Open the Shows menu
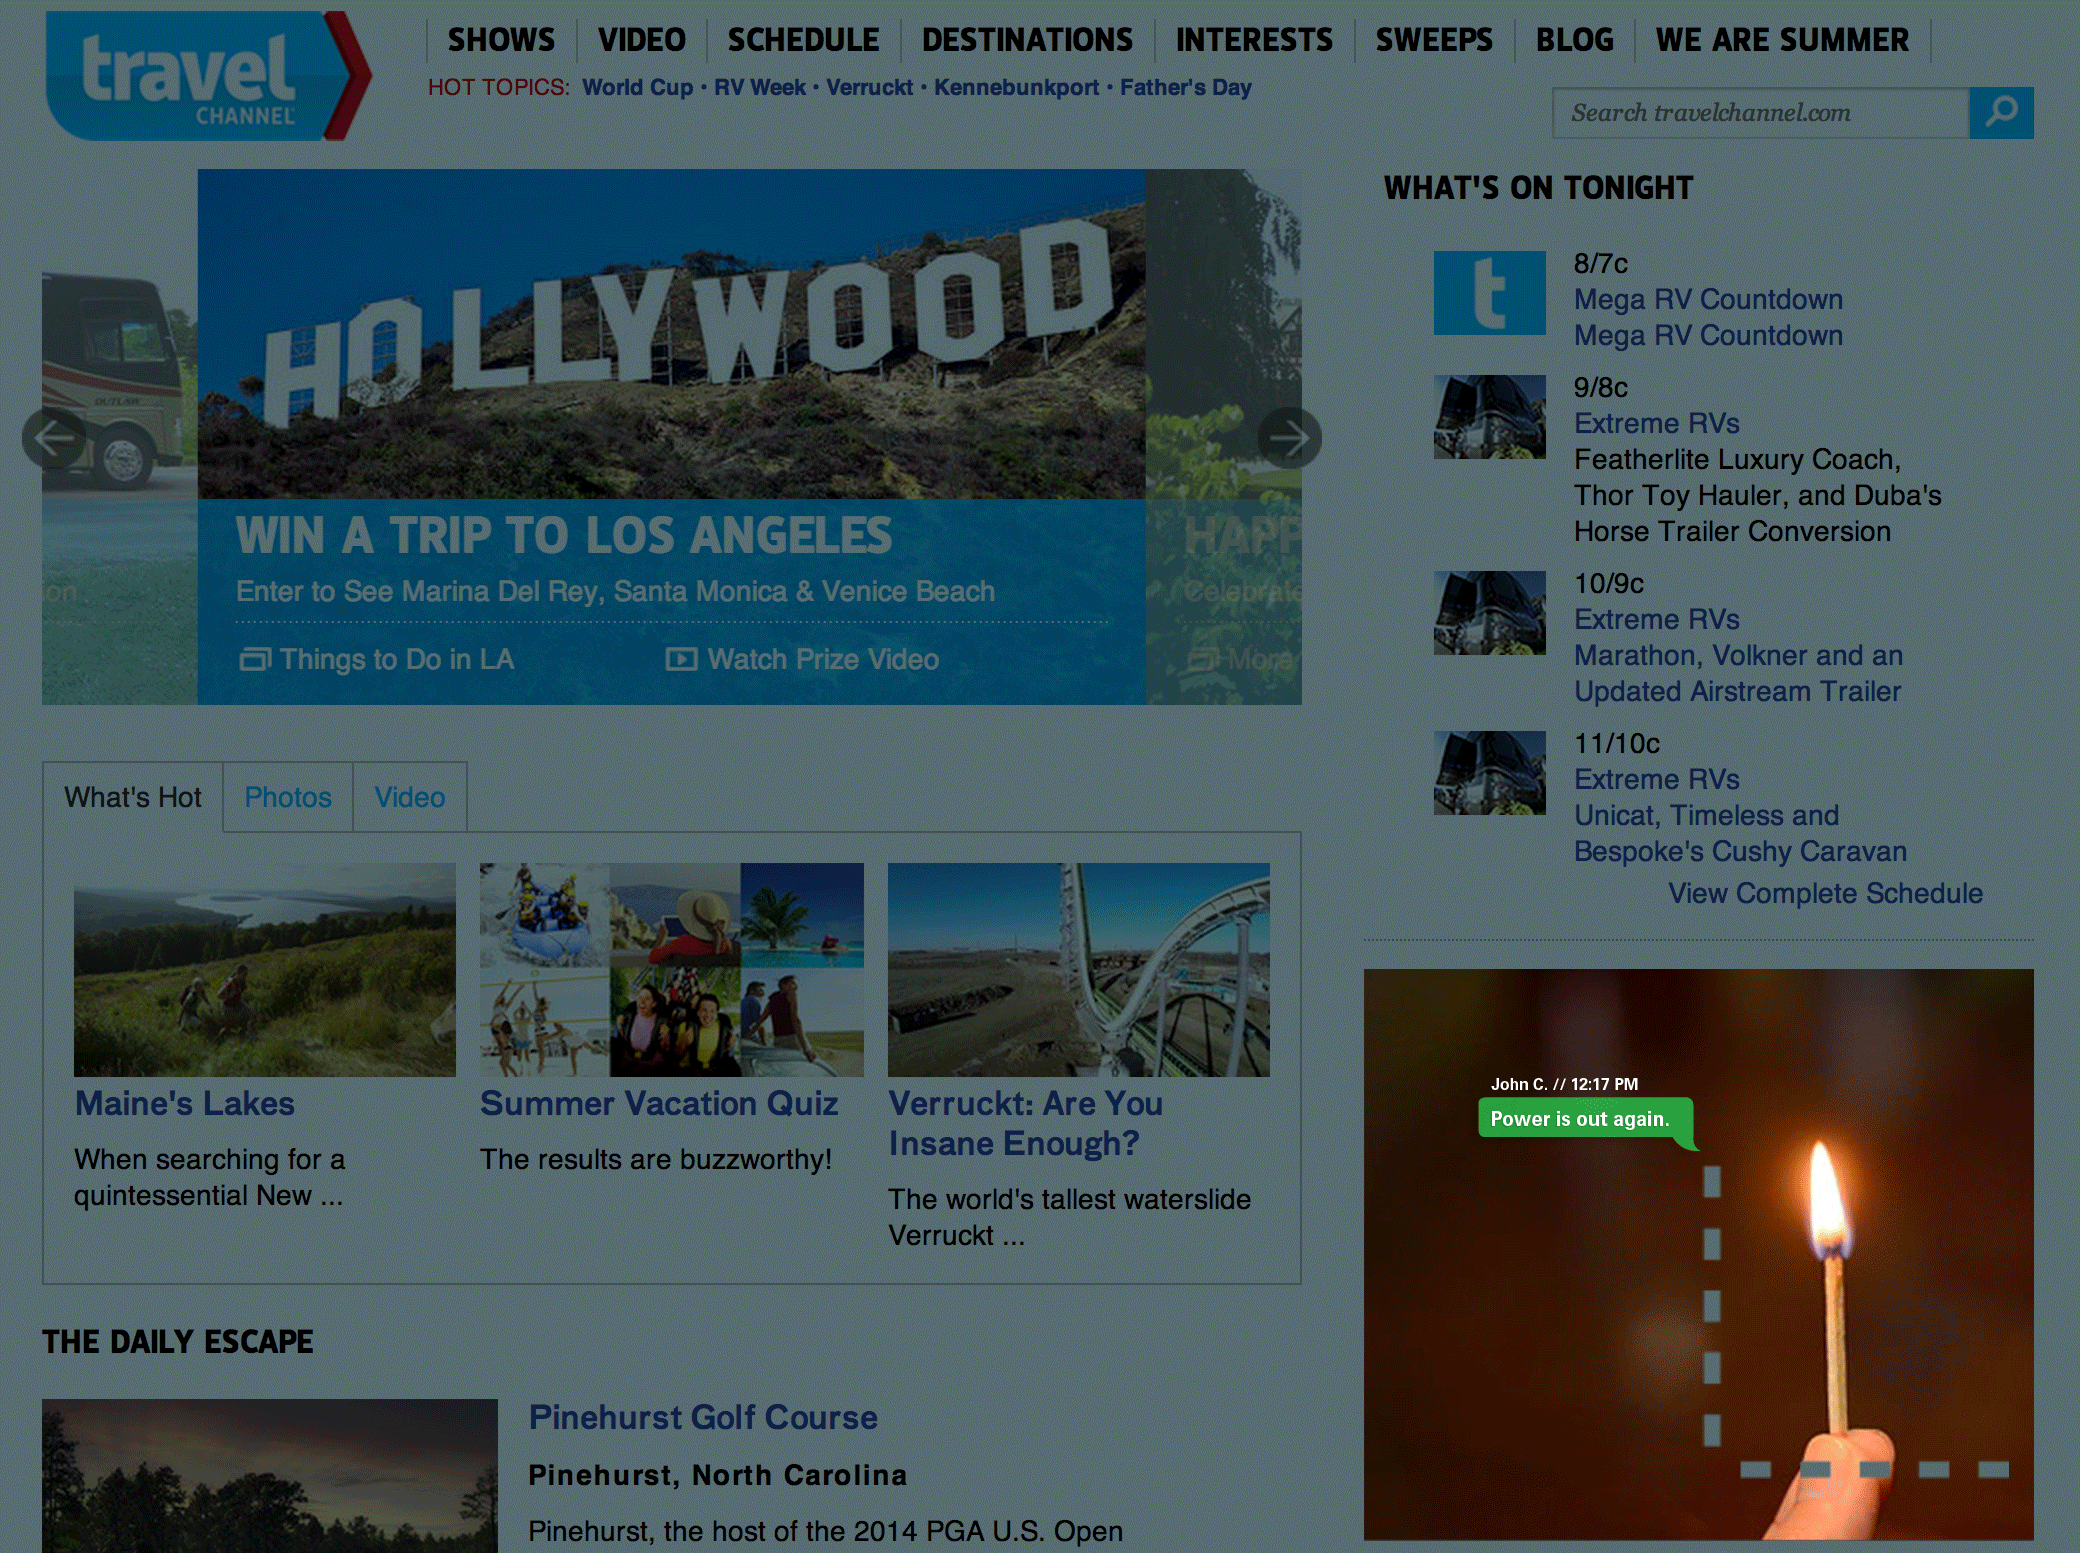 pos(501,40)
